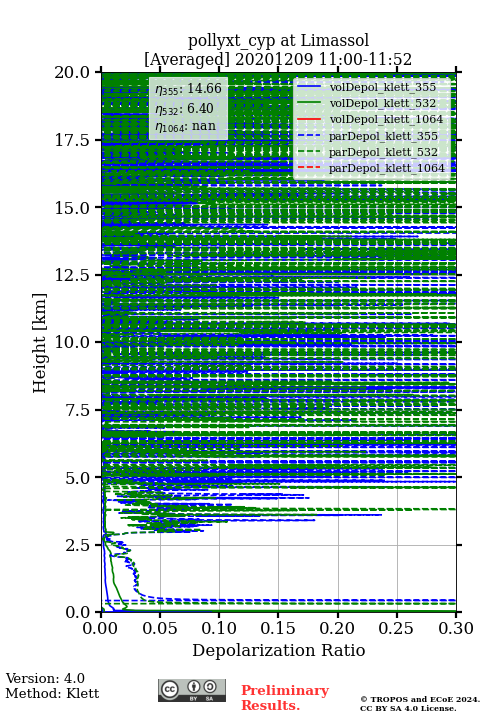Click the η355: 14.66 annotation
The height and width of the screenshot is (720, 480).
pyautogui.click(x=188, y=88)
